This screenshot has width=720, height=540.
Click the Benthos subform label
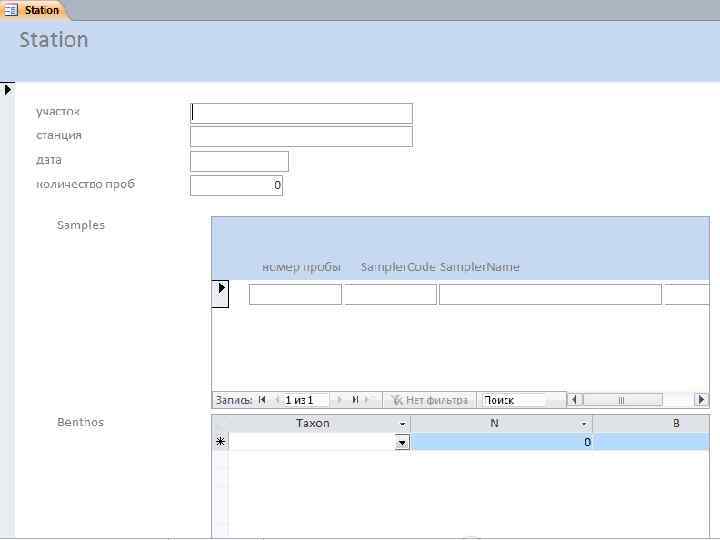coord(80,422)
